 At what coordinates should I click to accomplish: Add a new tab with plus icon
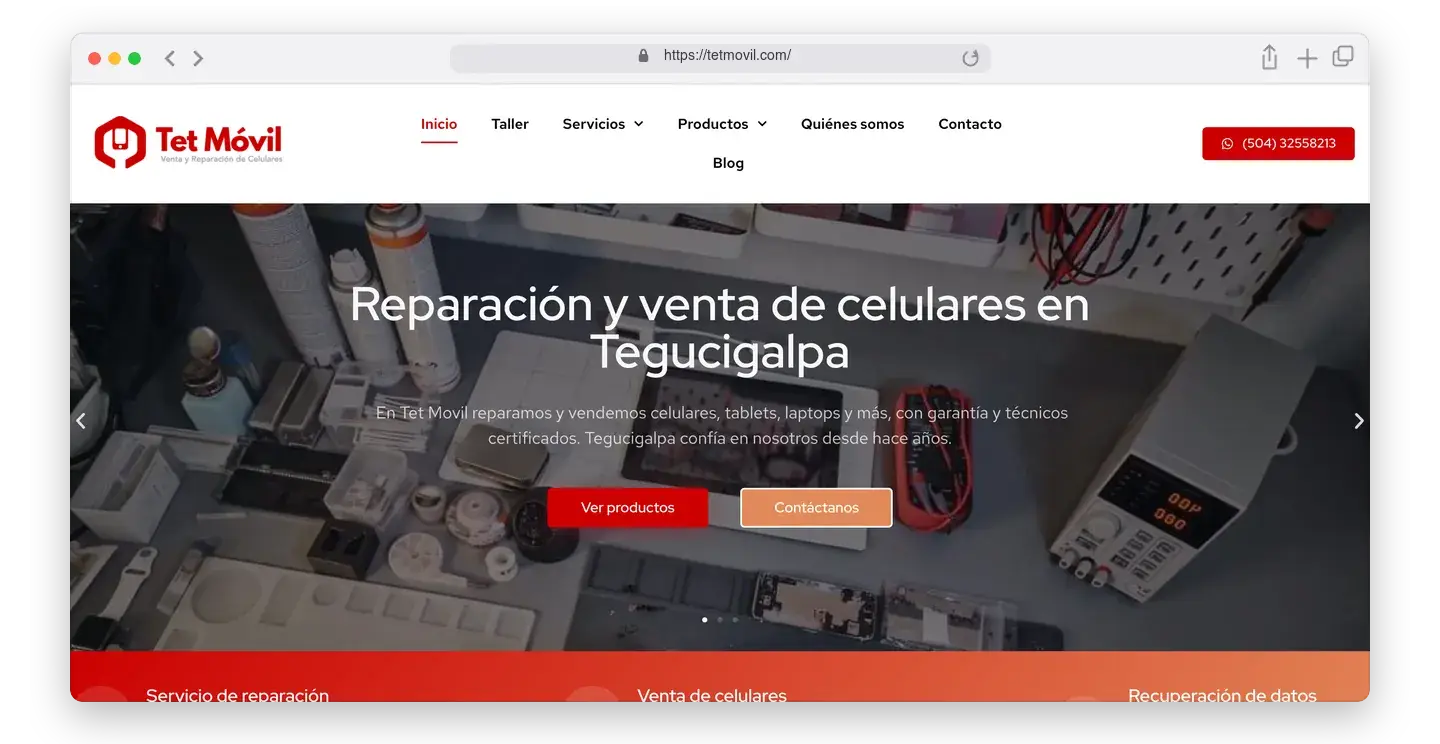(x=1307, y=59)
